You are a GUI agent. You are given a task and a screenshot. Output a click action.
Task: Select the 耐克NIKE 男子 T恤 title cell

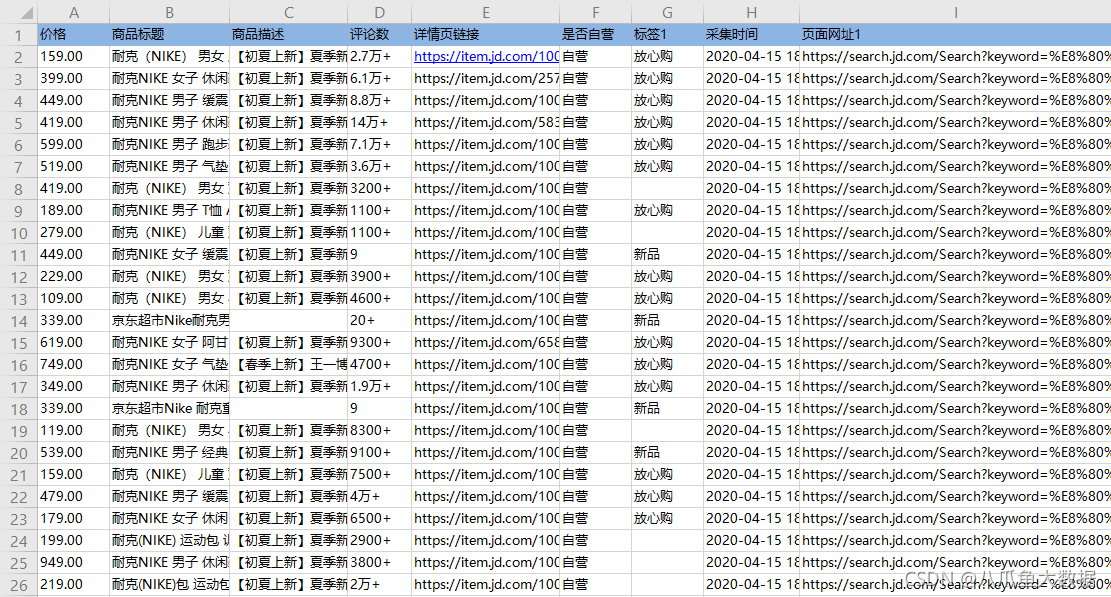coord(170,210)
